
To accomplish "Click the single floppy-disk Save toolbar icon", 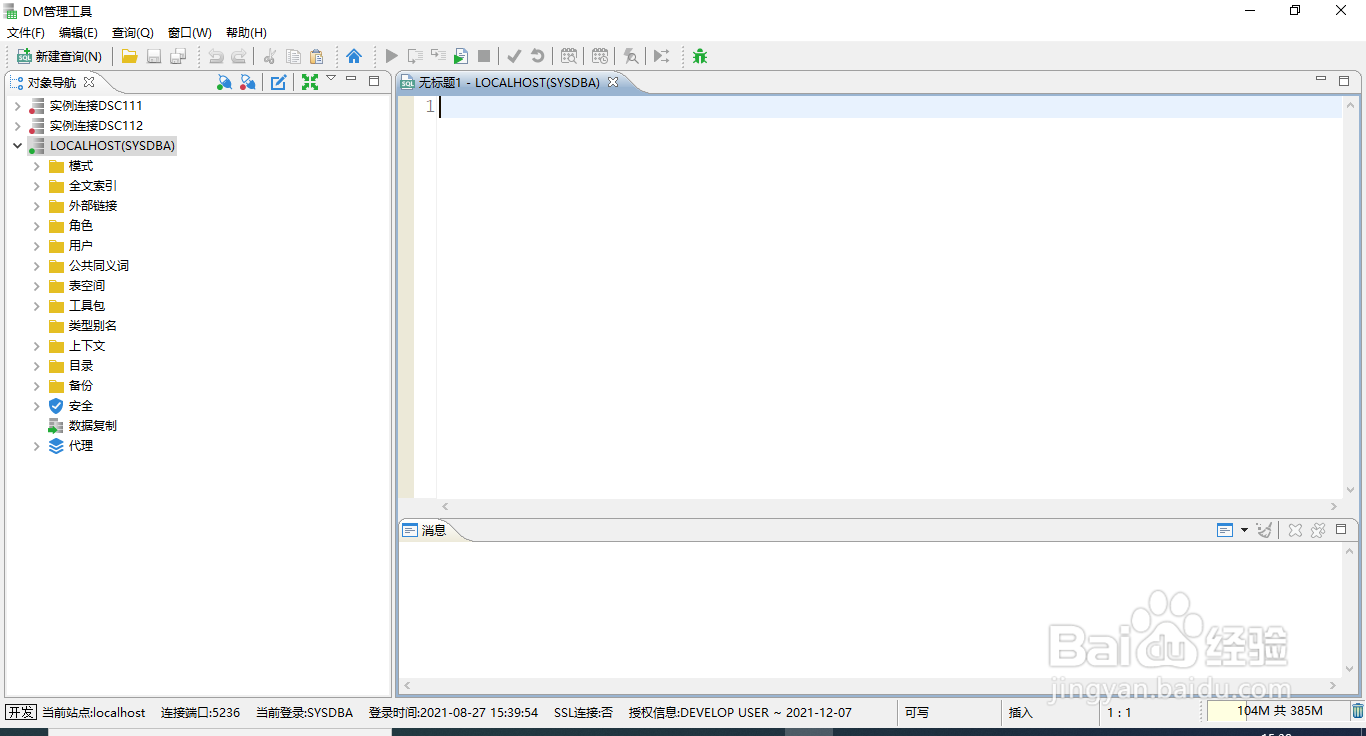I will pyautogui.click(x=154, y=57).
